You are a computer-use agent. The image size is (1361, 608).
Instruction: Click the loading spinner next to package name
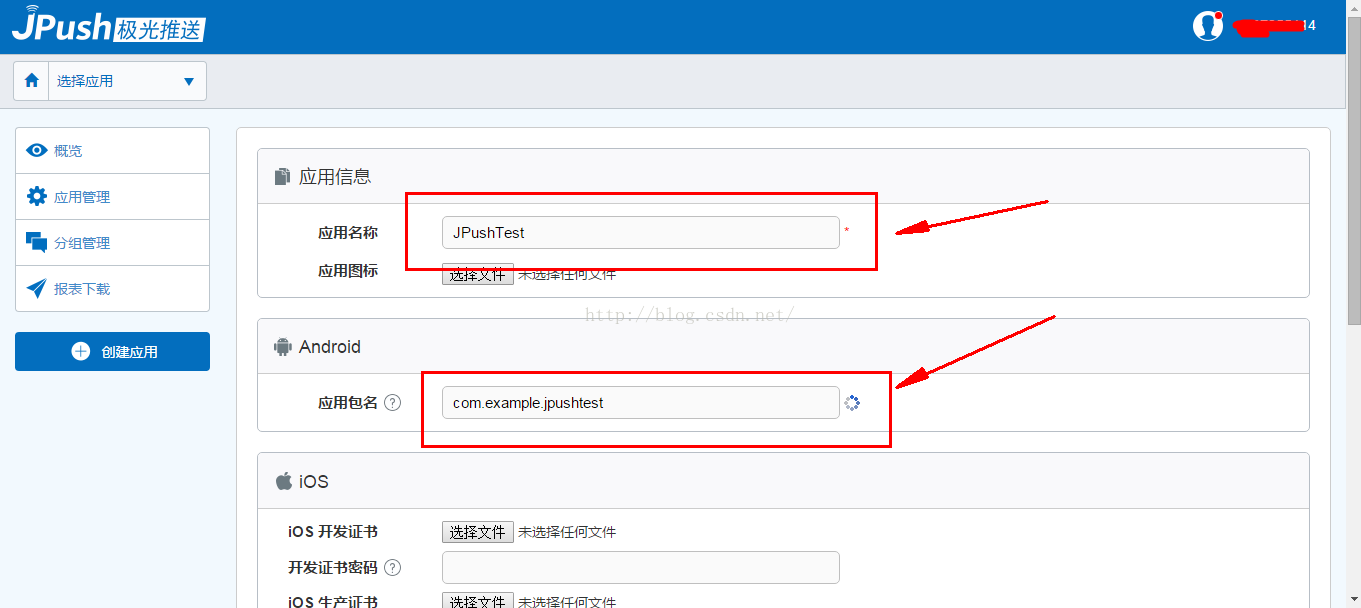click(x=852, y=403)
